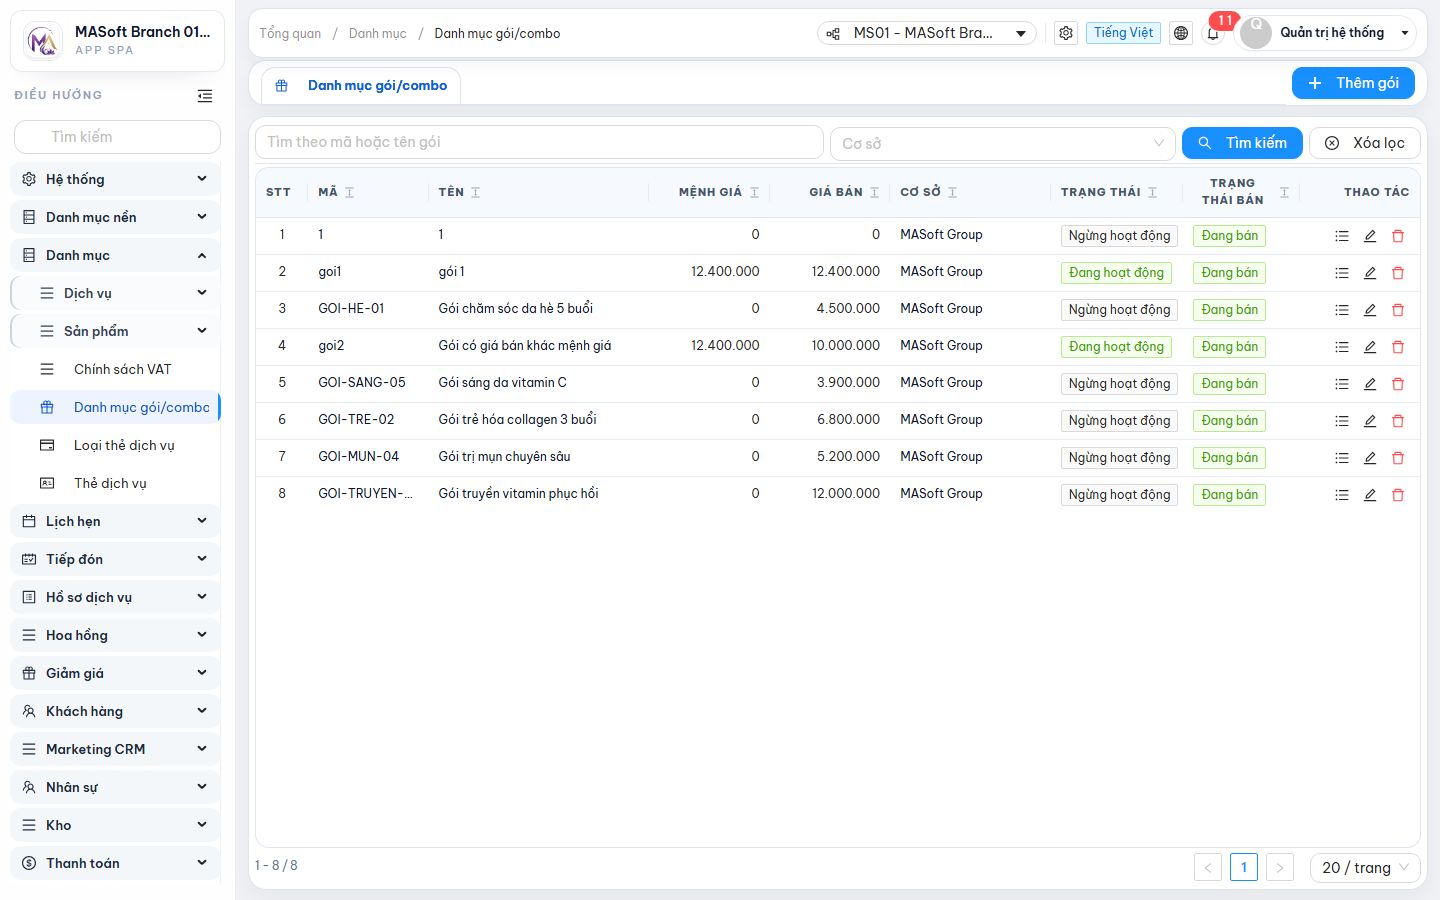Toggle the sort on the Trạng thái column

tap(1152, 192)
